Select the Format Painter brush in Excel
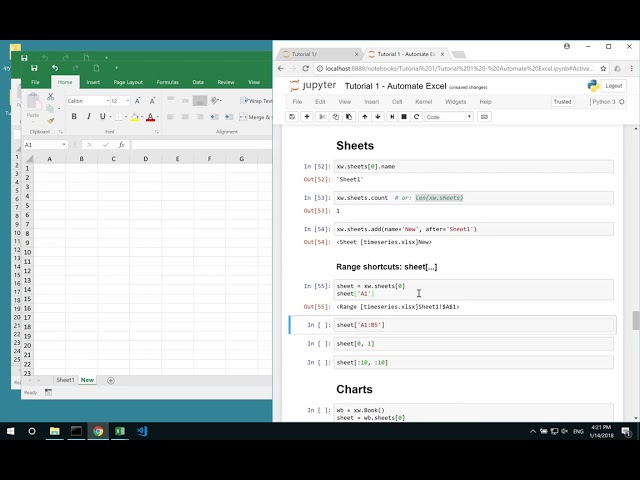The width and height of the screenshot is (640, 480). (50, 120)
